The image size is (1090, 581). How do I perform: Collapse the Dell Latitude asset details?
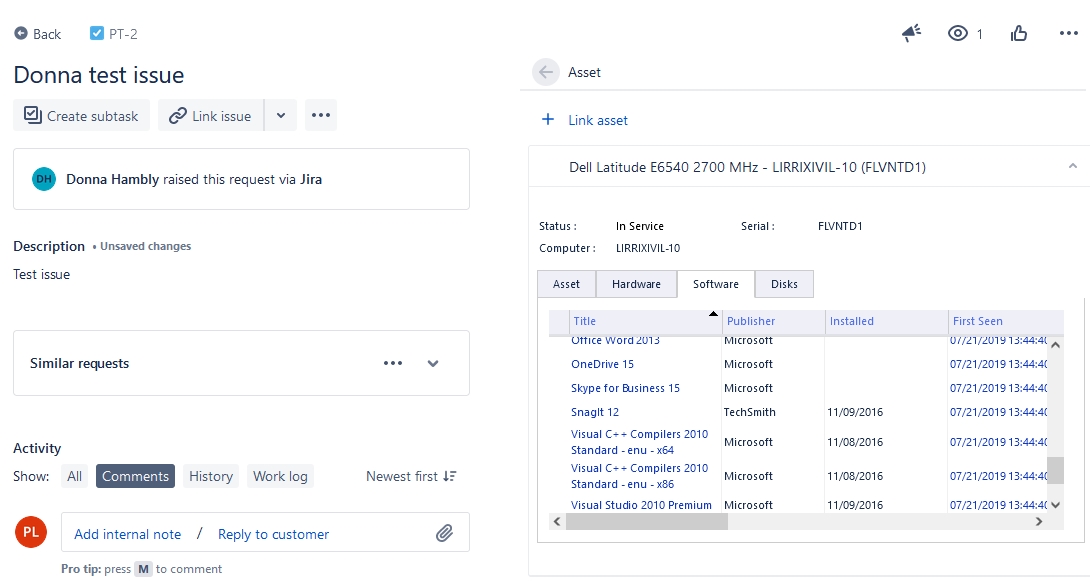pyautogui.click(x=1073, y=166)
